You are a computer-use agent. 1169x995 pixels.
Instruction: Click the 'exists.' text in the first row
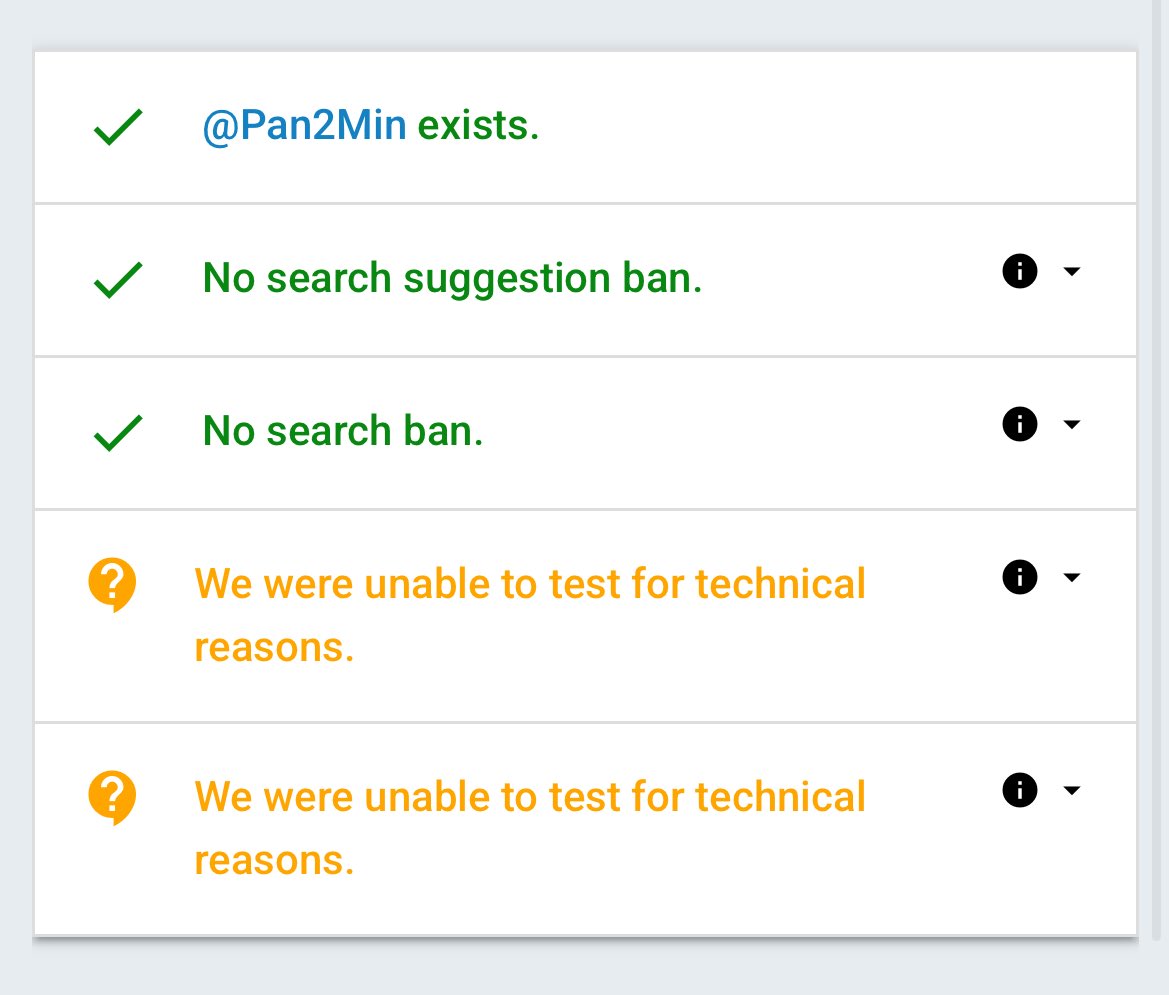(x=478, y=125)
